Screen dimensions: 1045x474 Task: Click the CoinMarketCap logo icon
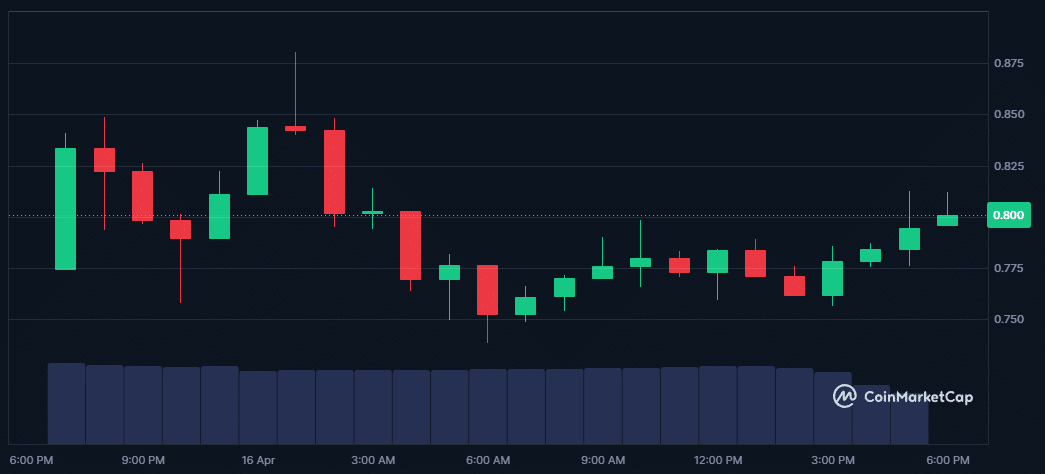tap(845, 397)
